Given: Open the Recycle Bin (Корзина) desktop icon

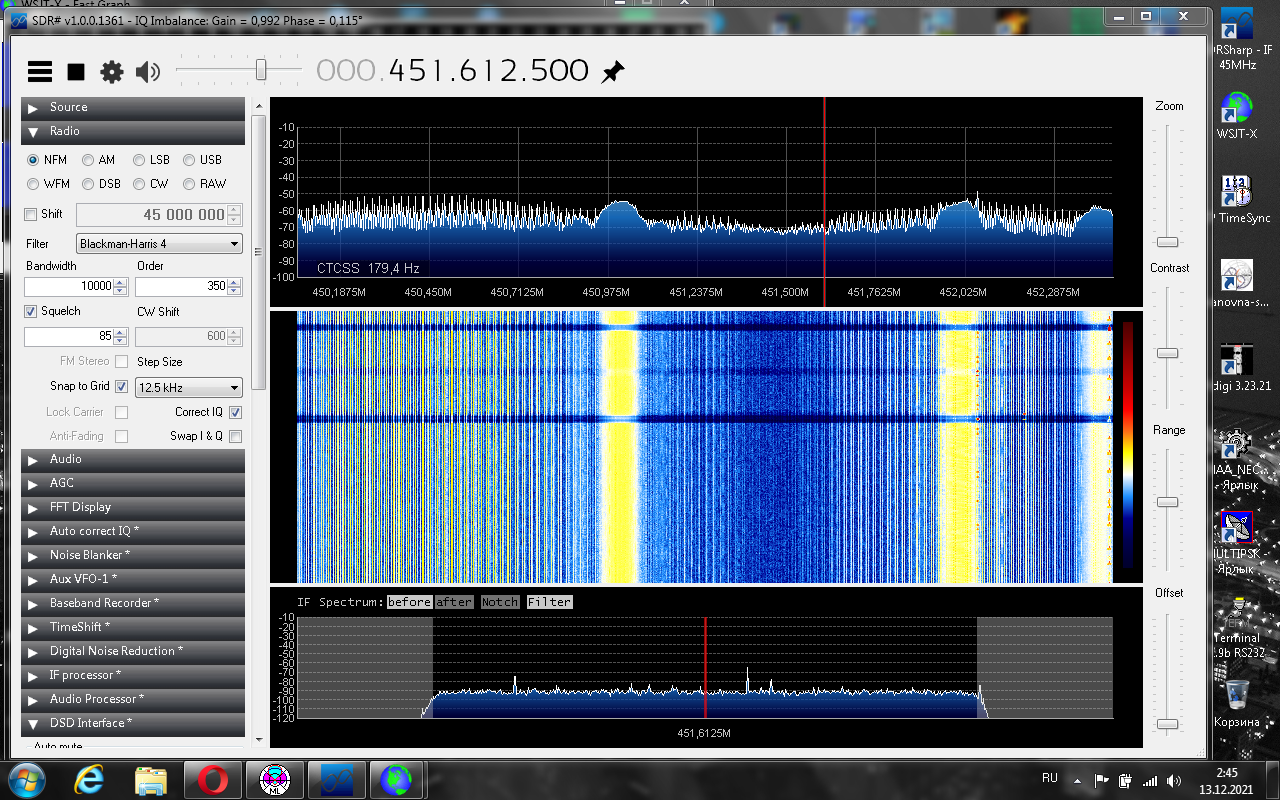Looking at the screenshot, I should click(x=1237, y=696).
